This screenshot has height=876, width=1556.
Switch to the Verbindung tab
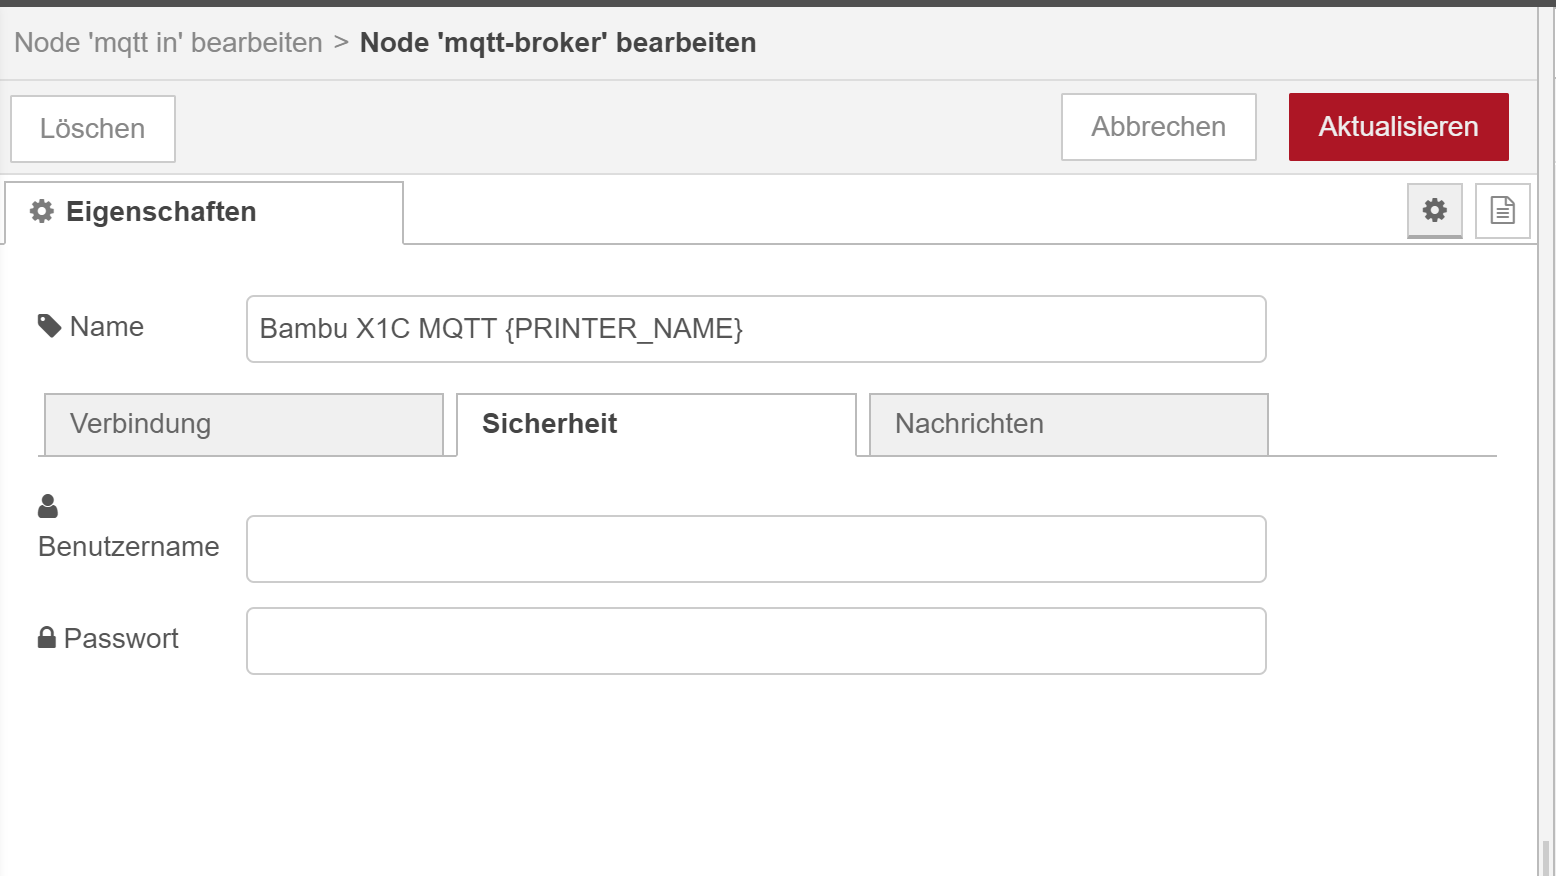coord(243,424)
